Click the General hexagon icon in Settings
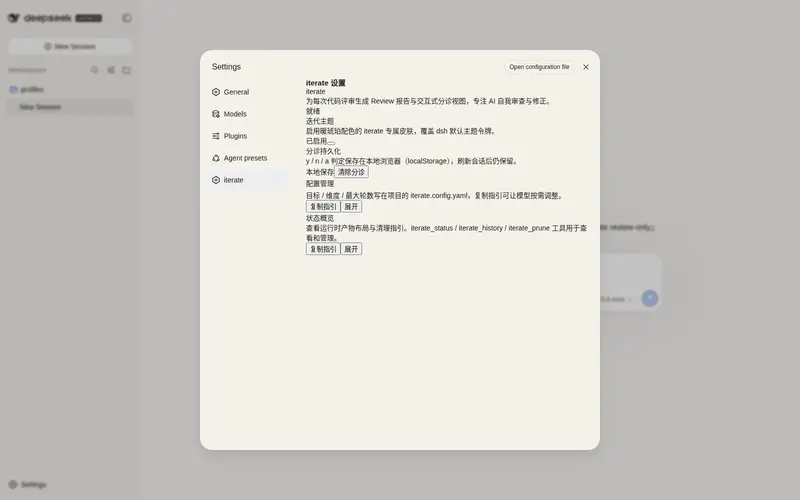The width and height of the screenshot is (800, 500). click(216, 92)
